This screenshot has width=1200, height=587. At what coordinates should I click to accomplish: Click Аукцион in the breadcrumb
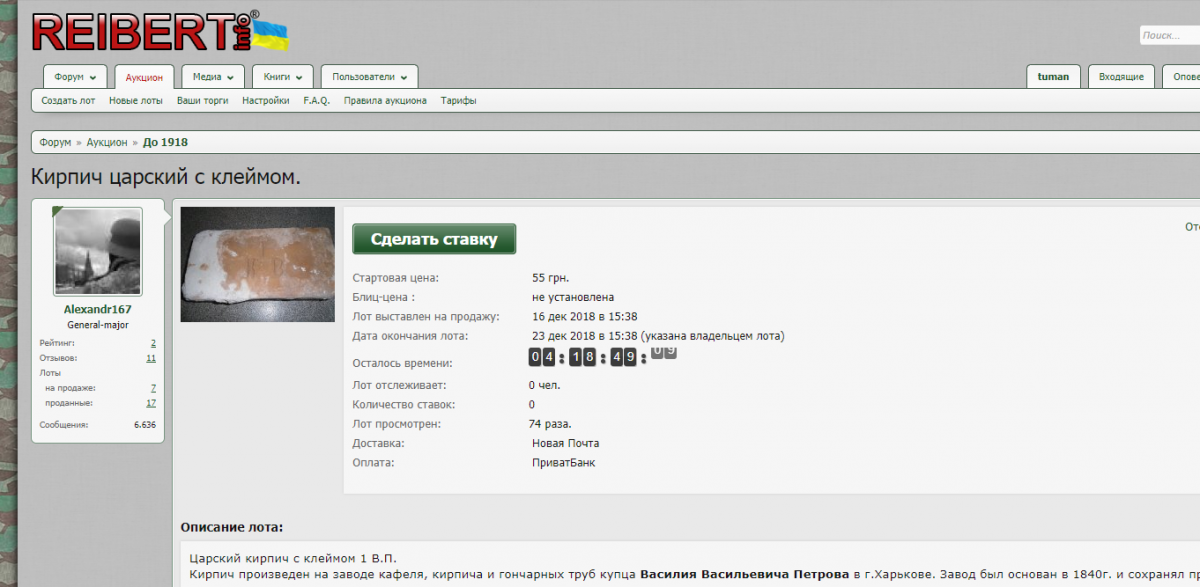pyautogui.click(x=107, y=142)
